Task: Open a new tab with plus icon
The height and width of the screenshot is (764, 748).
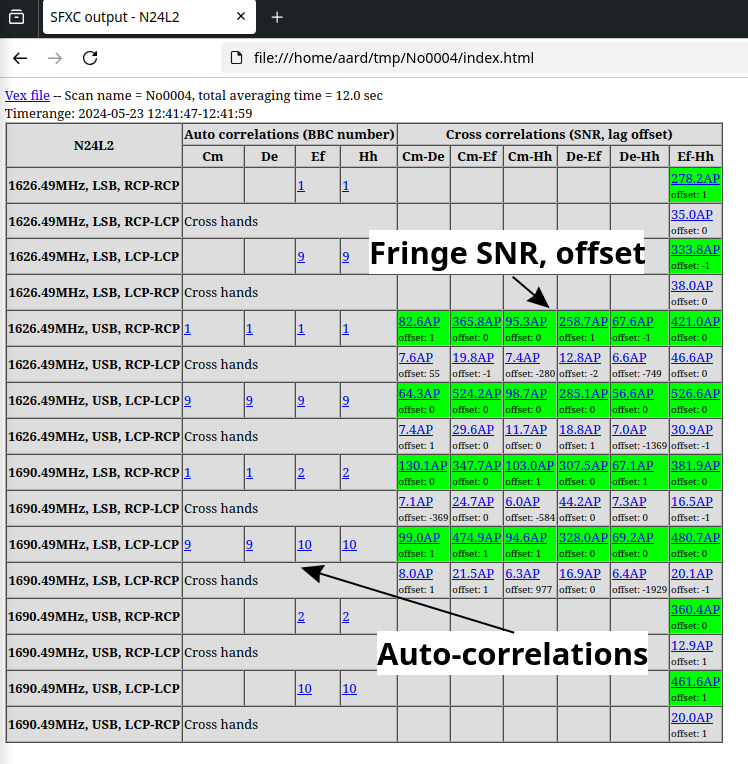Action: (x=277, y=17)
